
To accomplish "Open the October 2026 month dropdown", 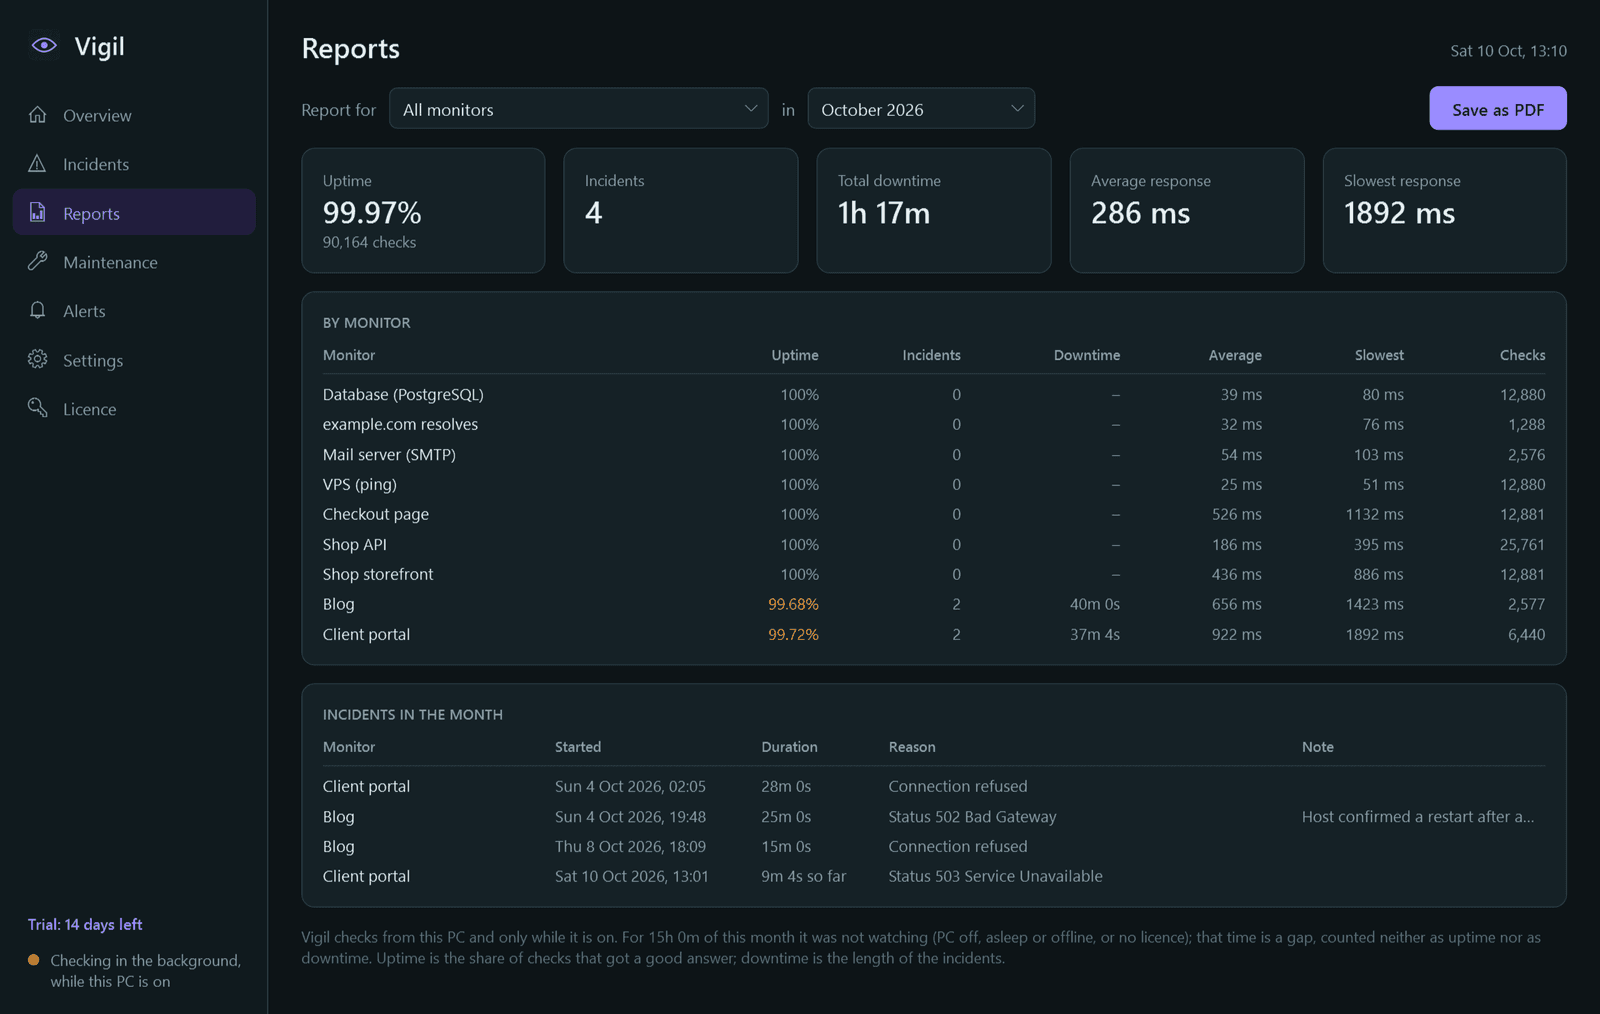I will point(921,109).
